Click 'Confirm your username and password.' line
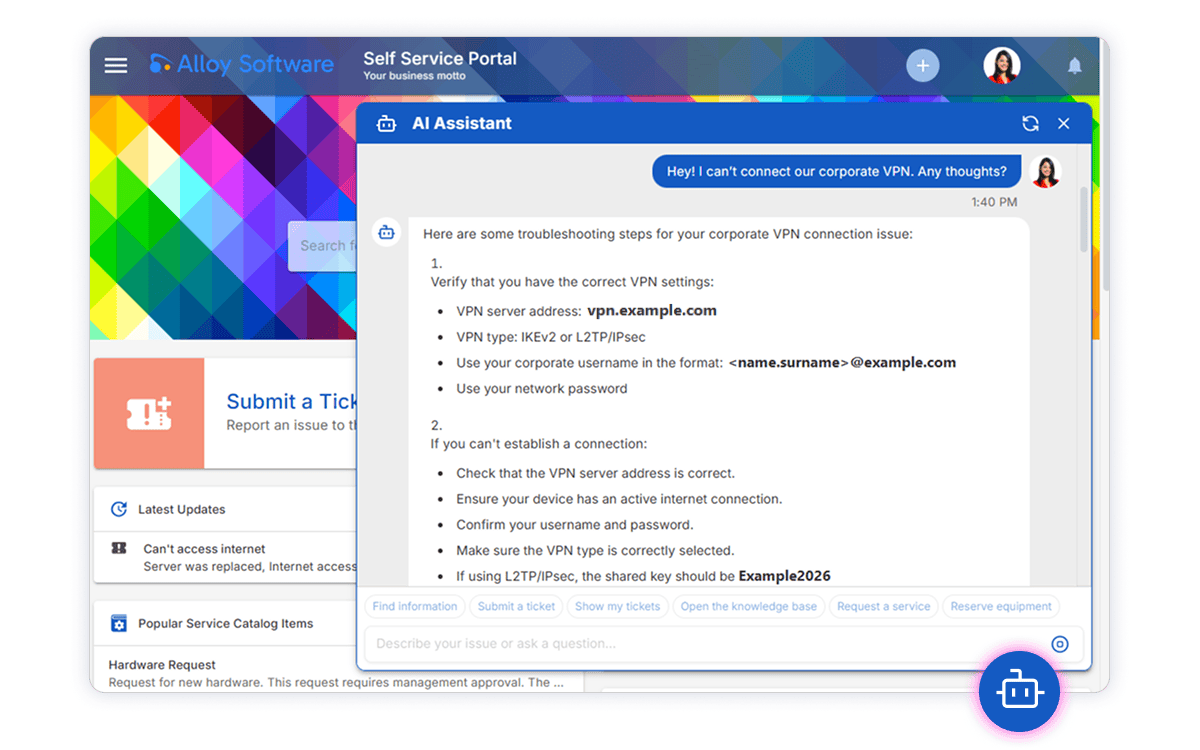The width and height of the screenshot is (1200, 750). coord(575,525)
